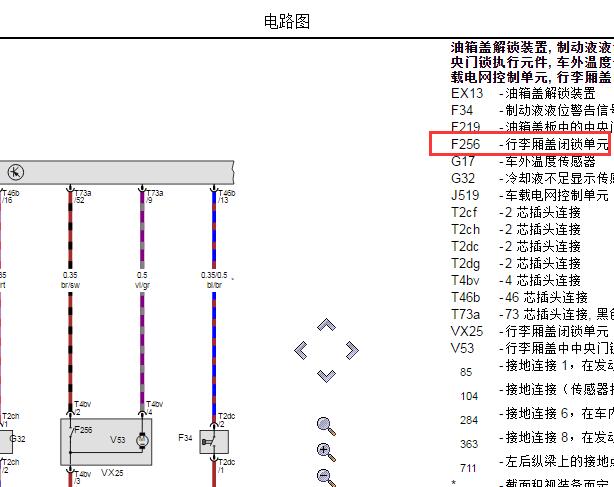Select the G32 legend entry
Viewport: 614px width, 487px height.
tap(532, 178)
